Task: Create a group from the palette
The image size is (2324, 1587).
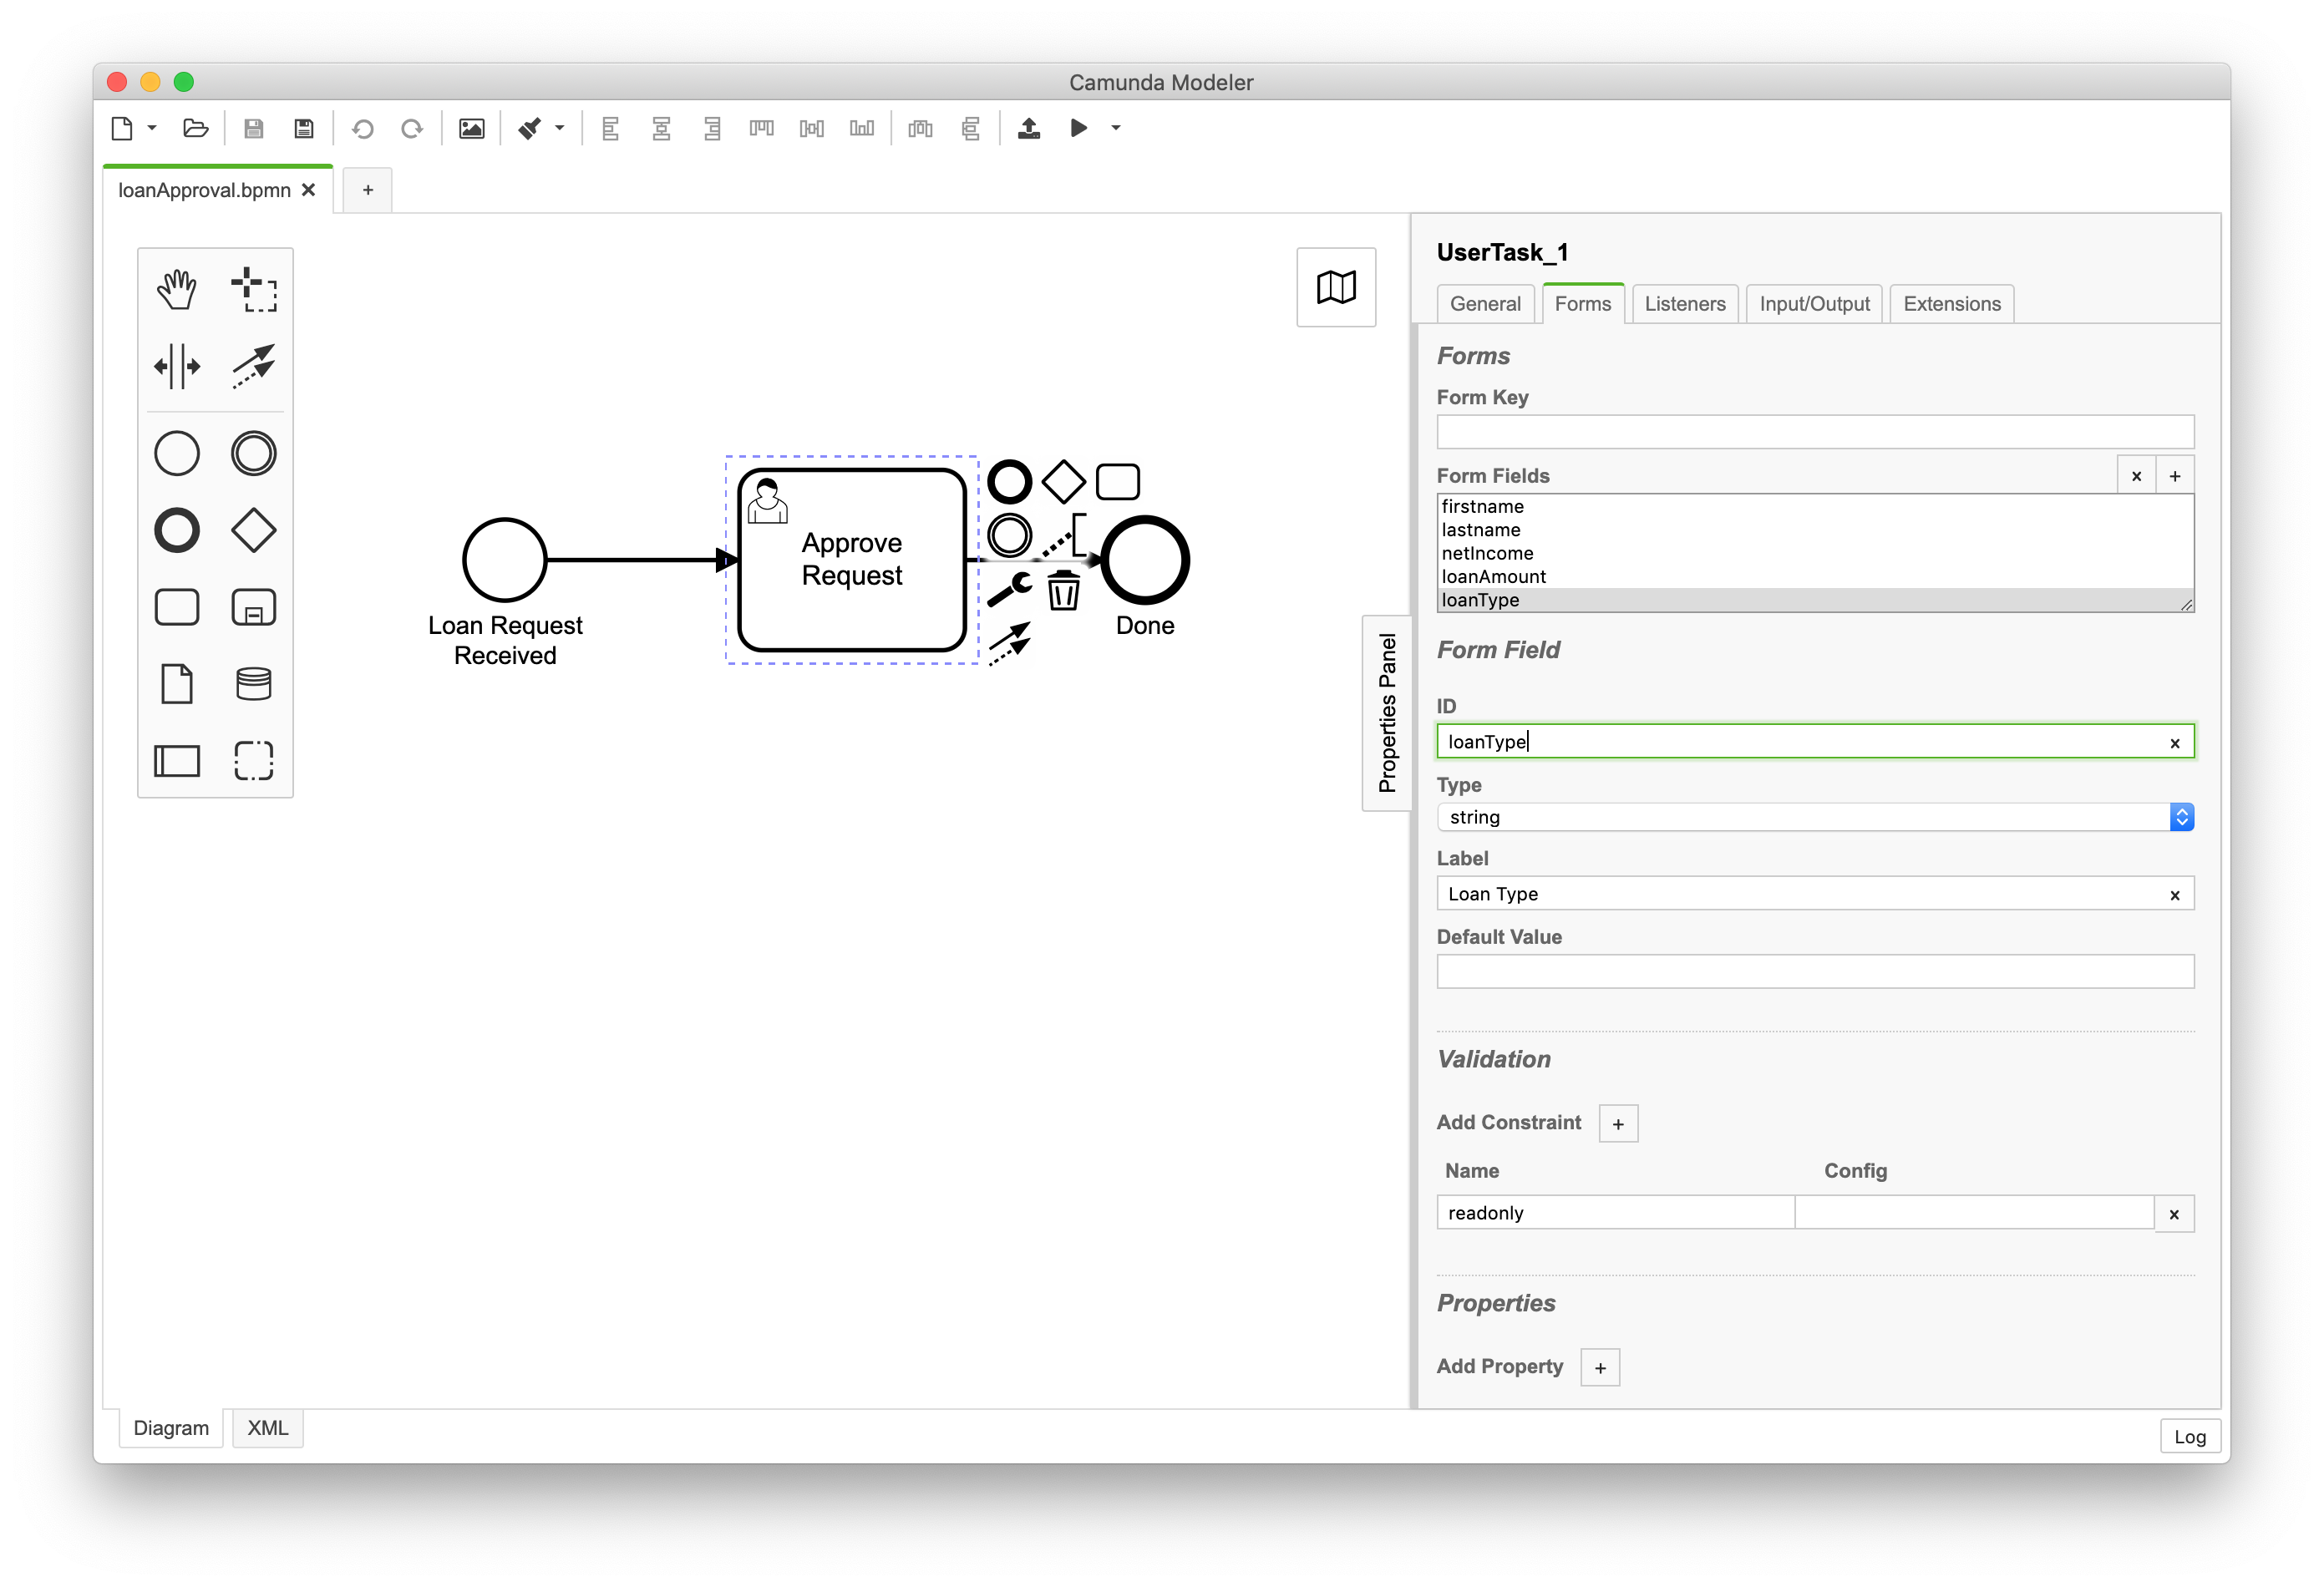Action: (254, 762)
